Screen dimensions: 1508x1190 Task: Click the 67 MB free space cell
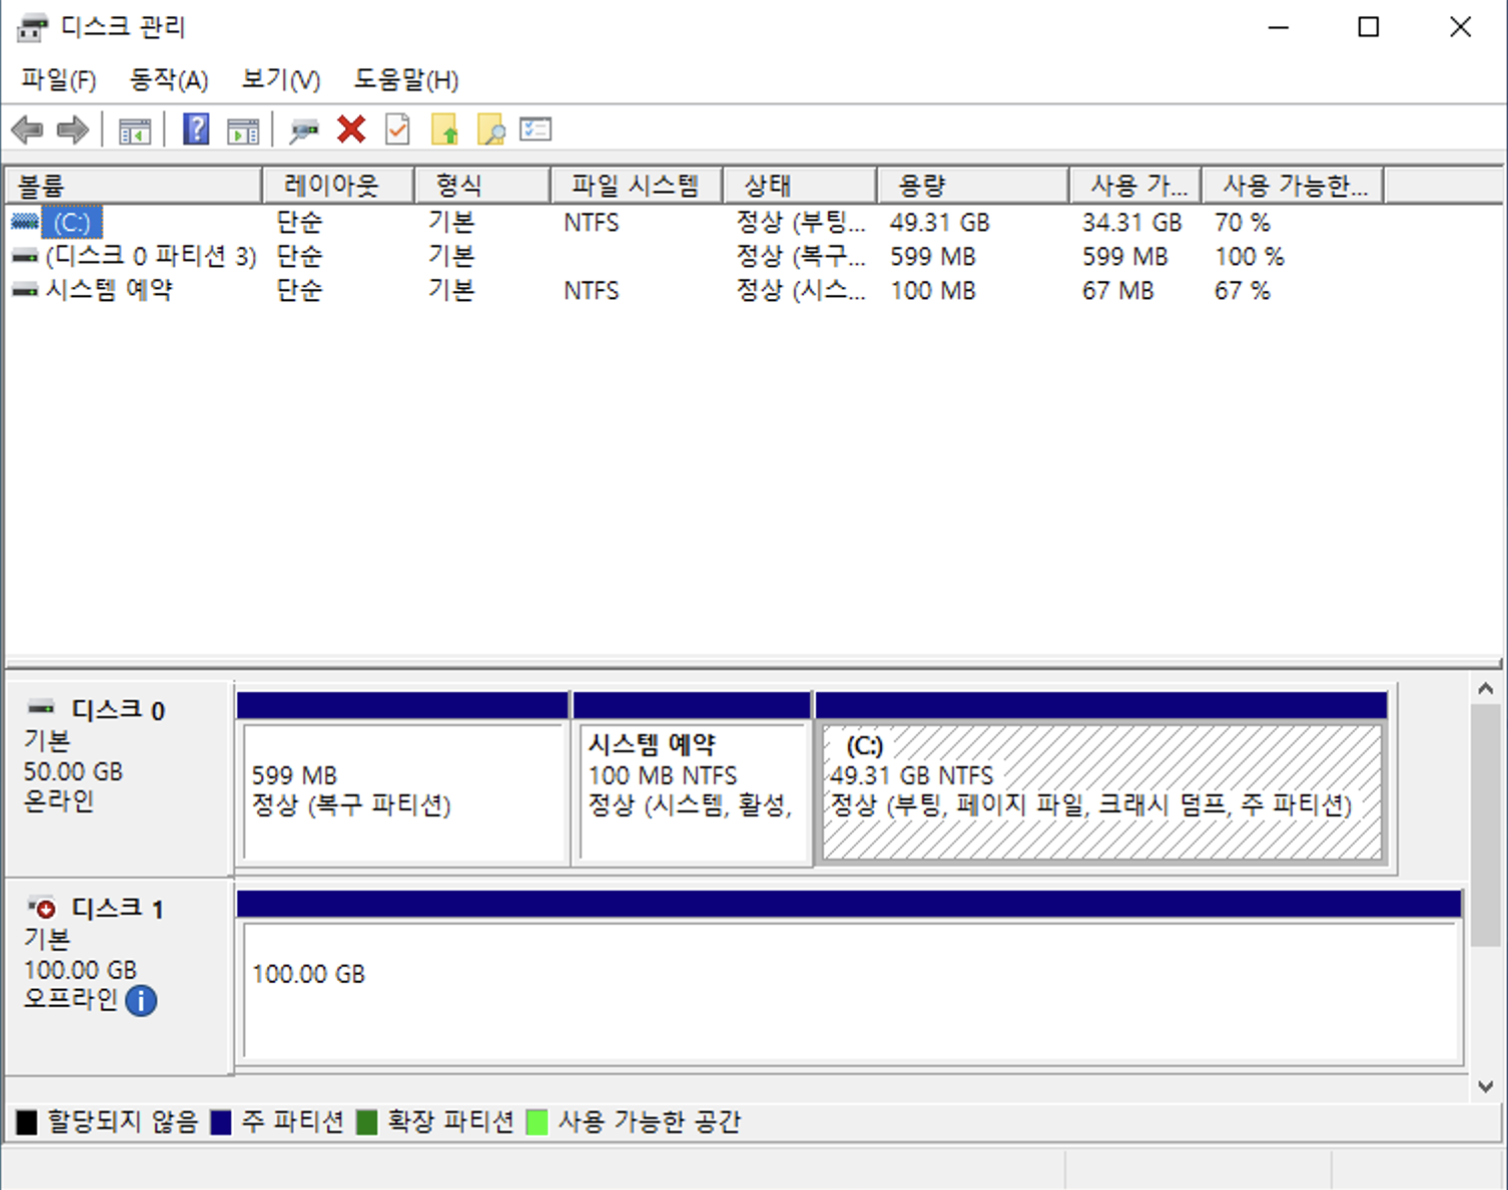pos(1118,290)
